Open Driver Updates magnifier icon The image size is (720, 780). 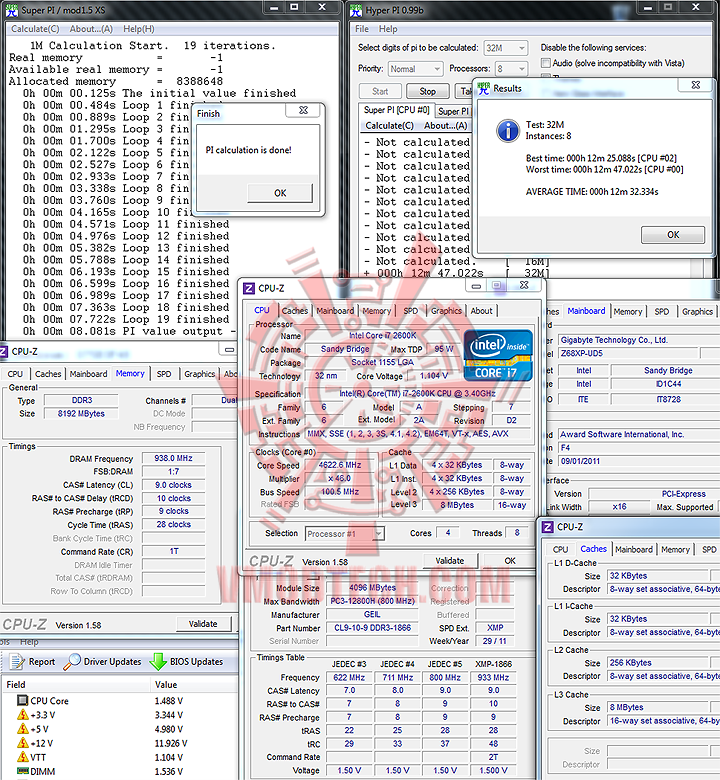(x=72, y=662)
